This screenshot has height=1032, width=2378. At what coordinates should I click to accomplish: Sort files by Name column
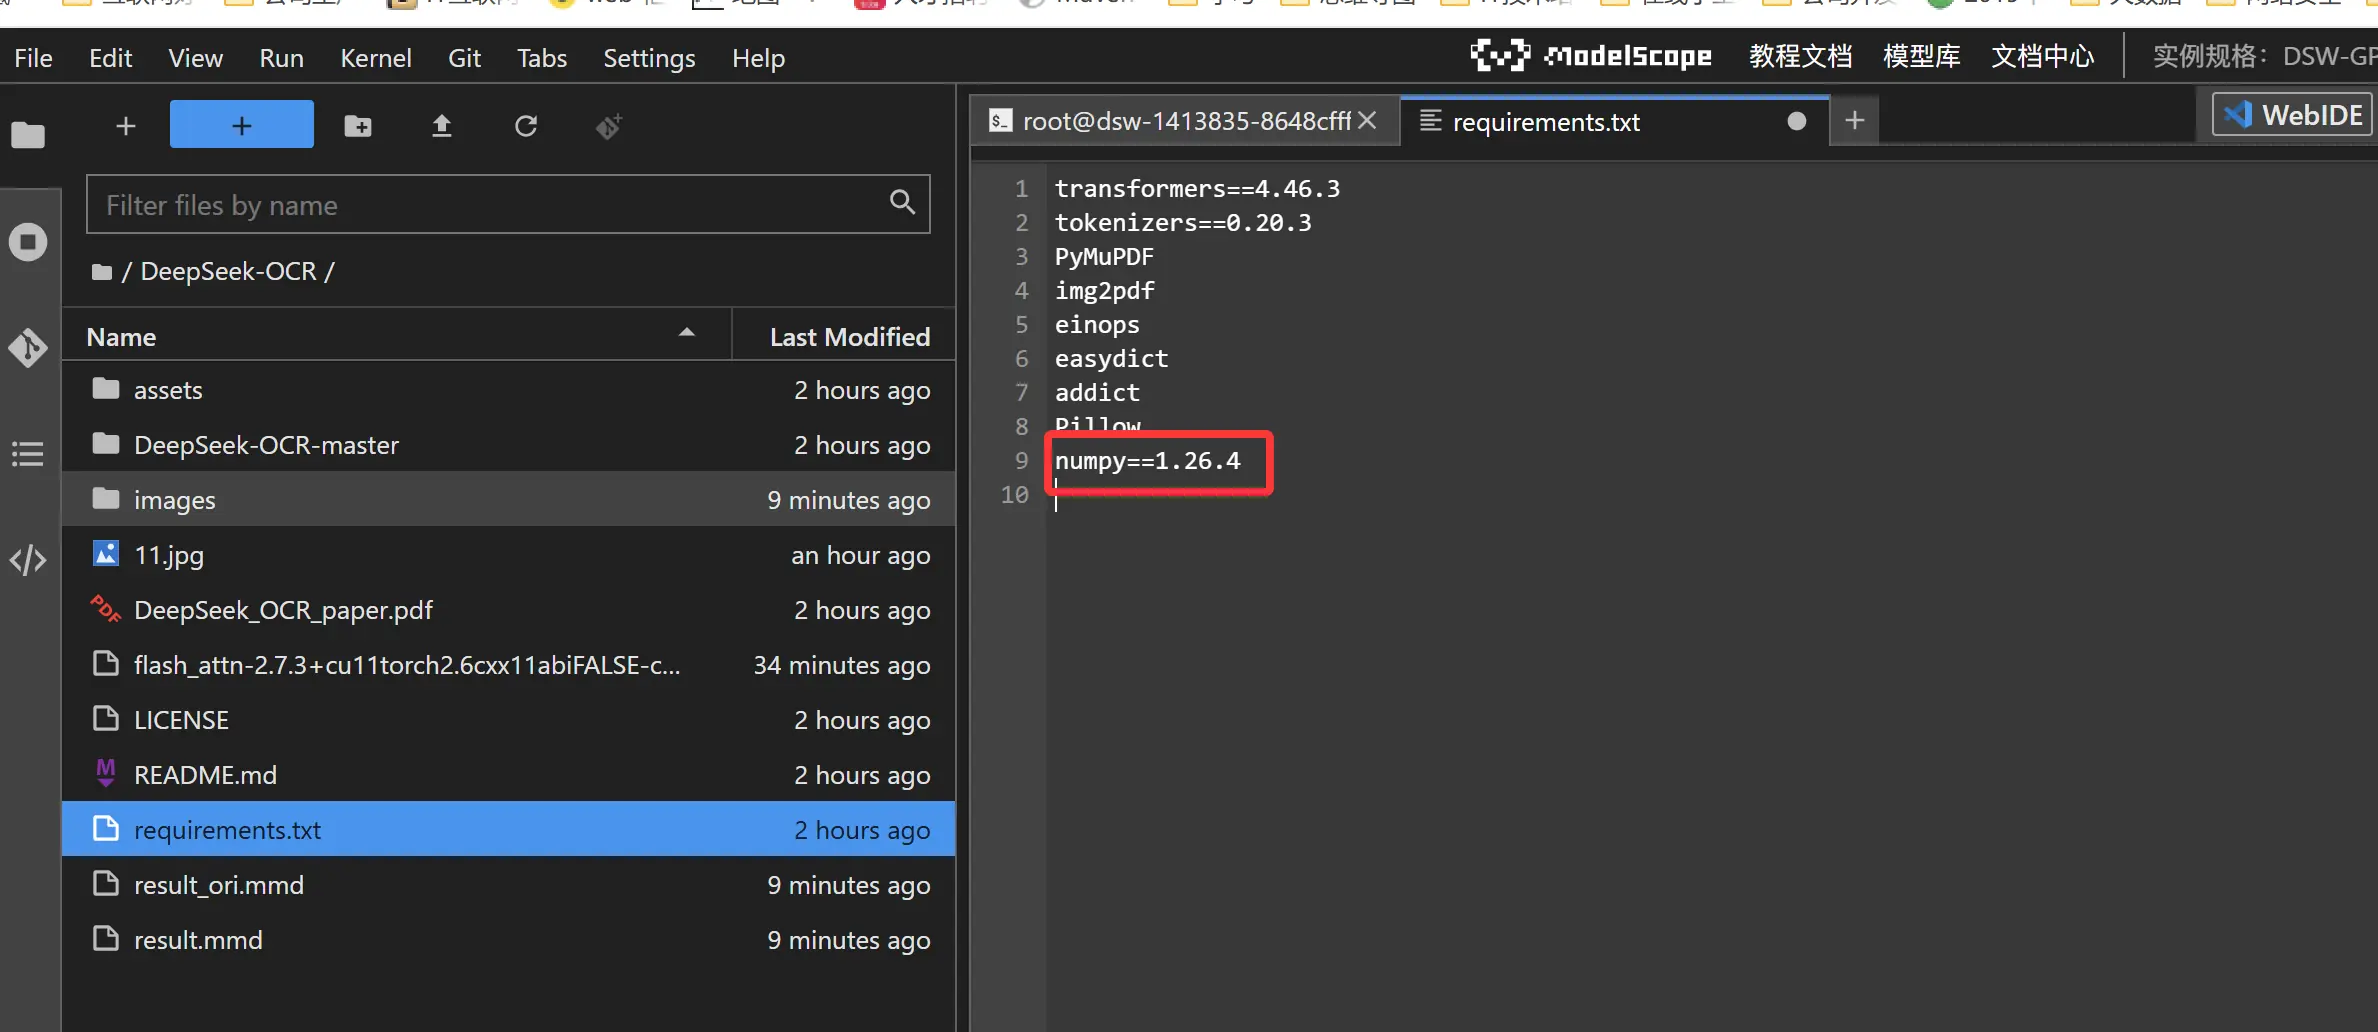point(396,337)
